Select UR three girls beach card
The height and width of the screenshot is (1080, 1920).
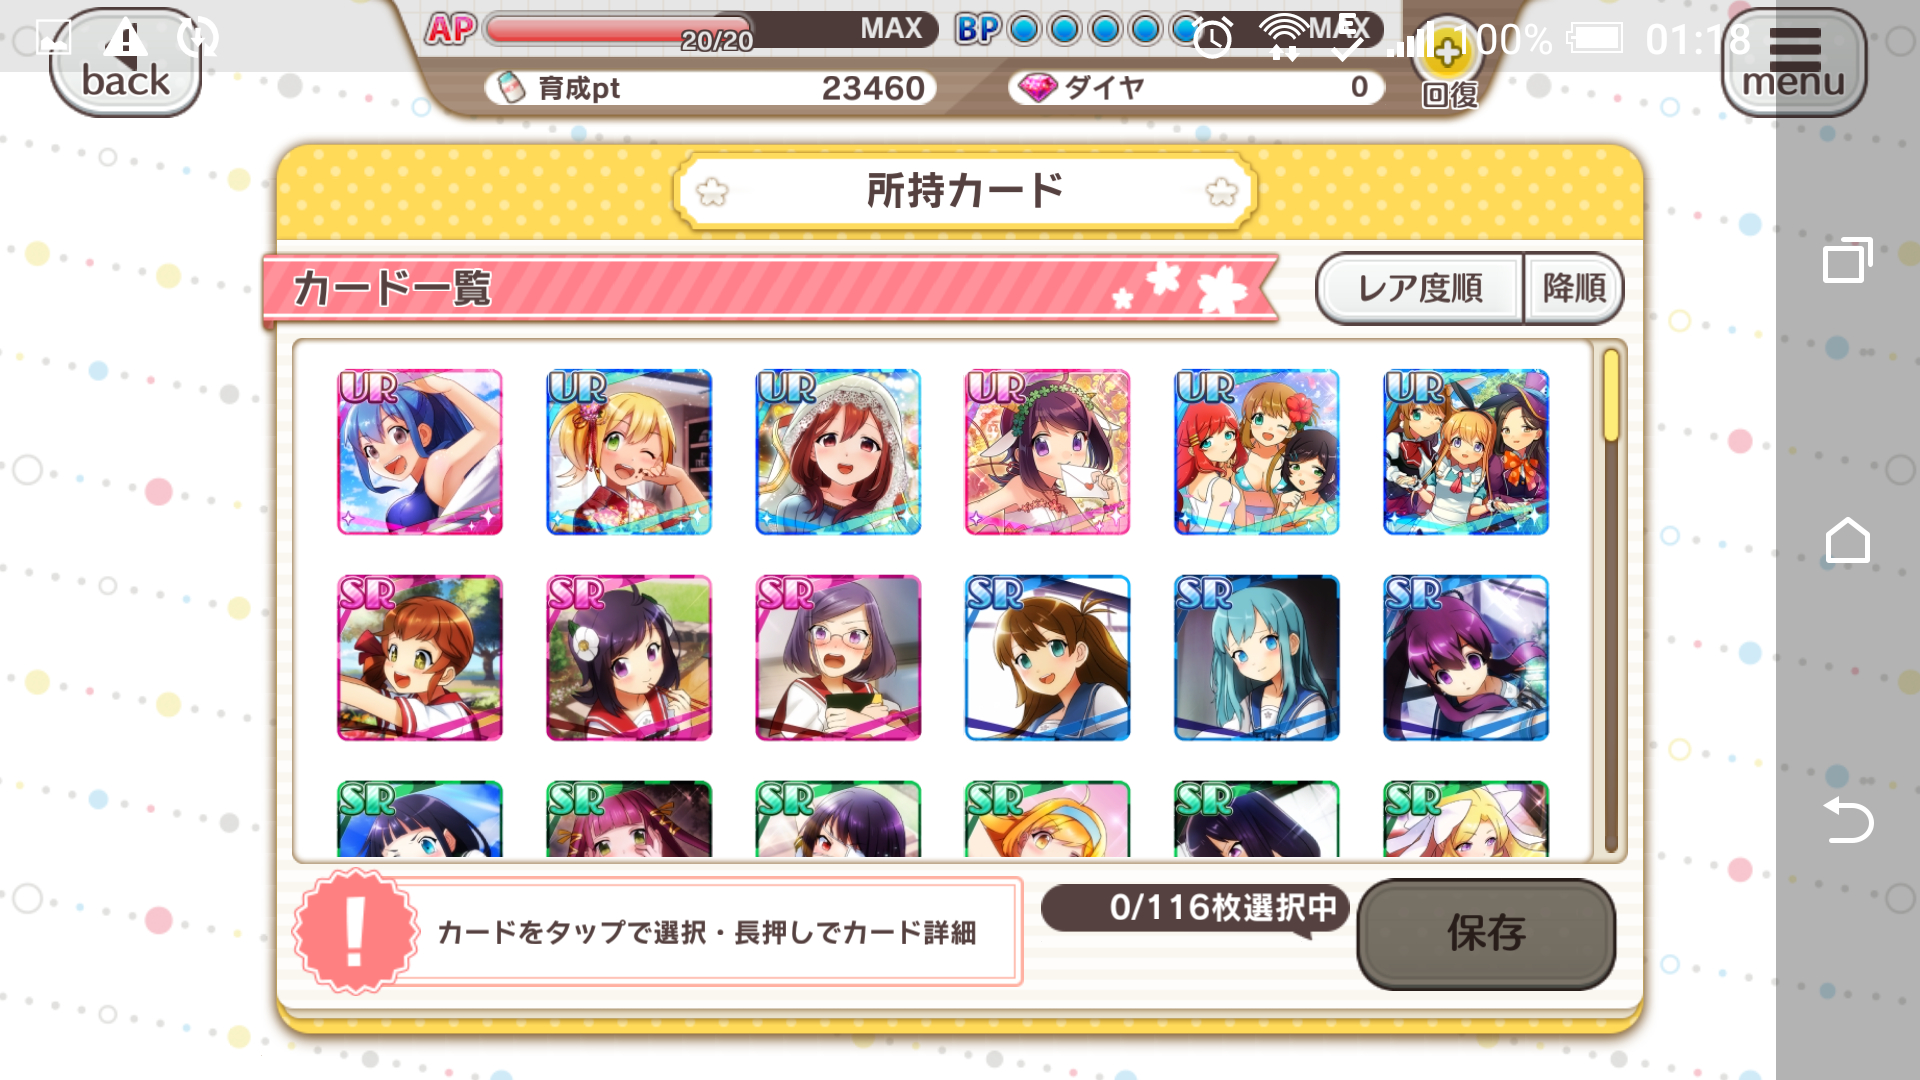(x=1256, y=452)
